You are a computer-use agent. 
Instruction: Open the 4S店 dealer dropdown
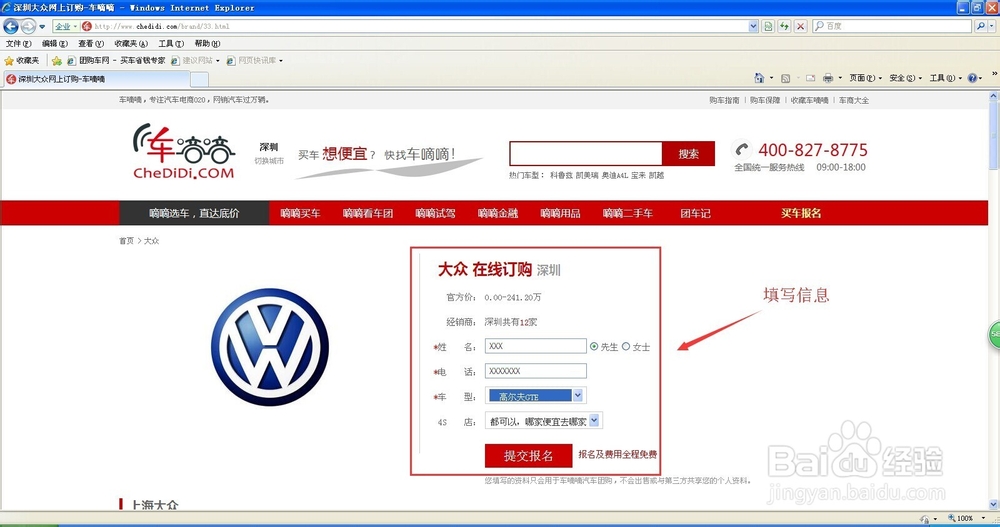pos(543,420)
